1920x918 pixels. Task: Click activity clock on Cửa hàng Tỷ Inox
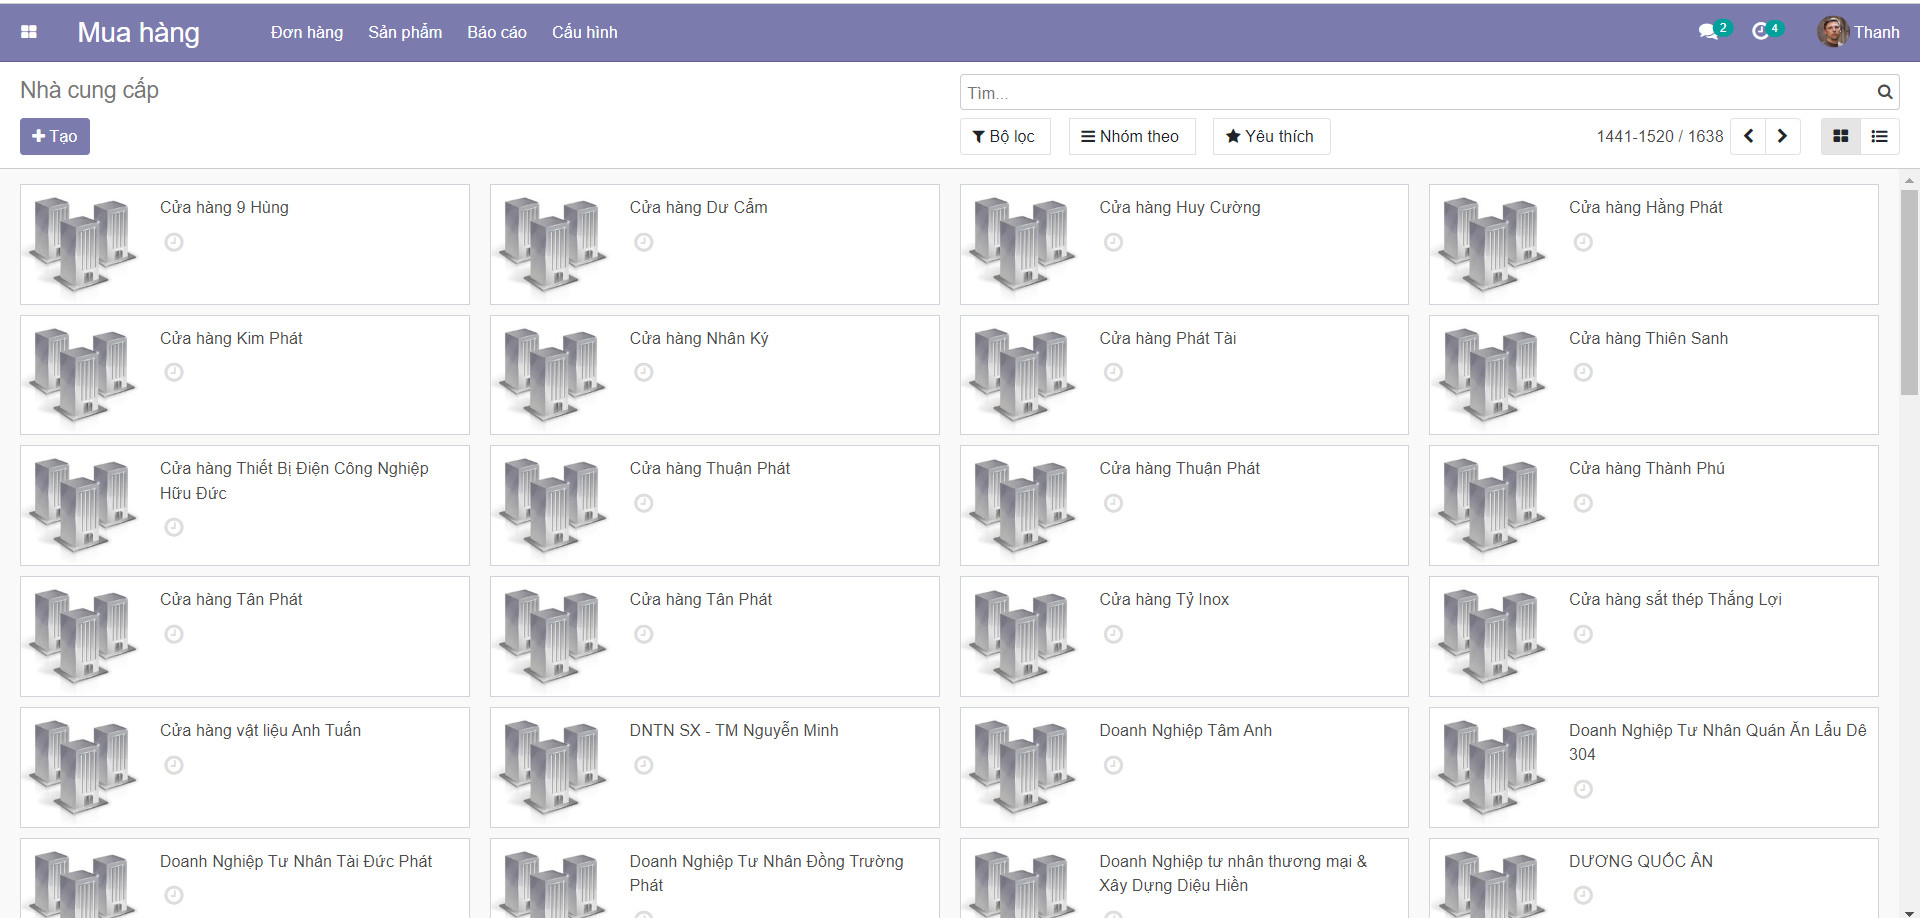pyautogui.click(x=1113, y=634)
